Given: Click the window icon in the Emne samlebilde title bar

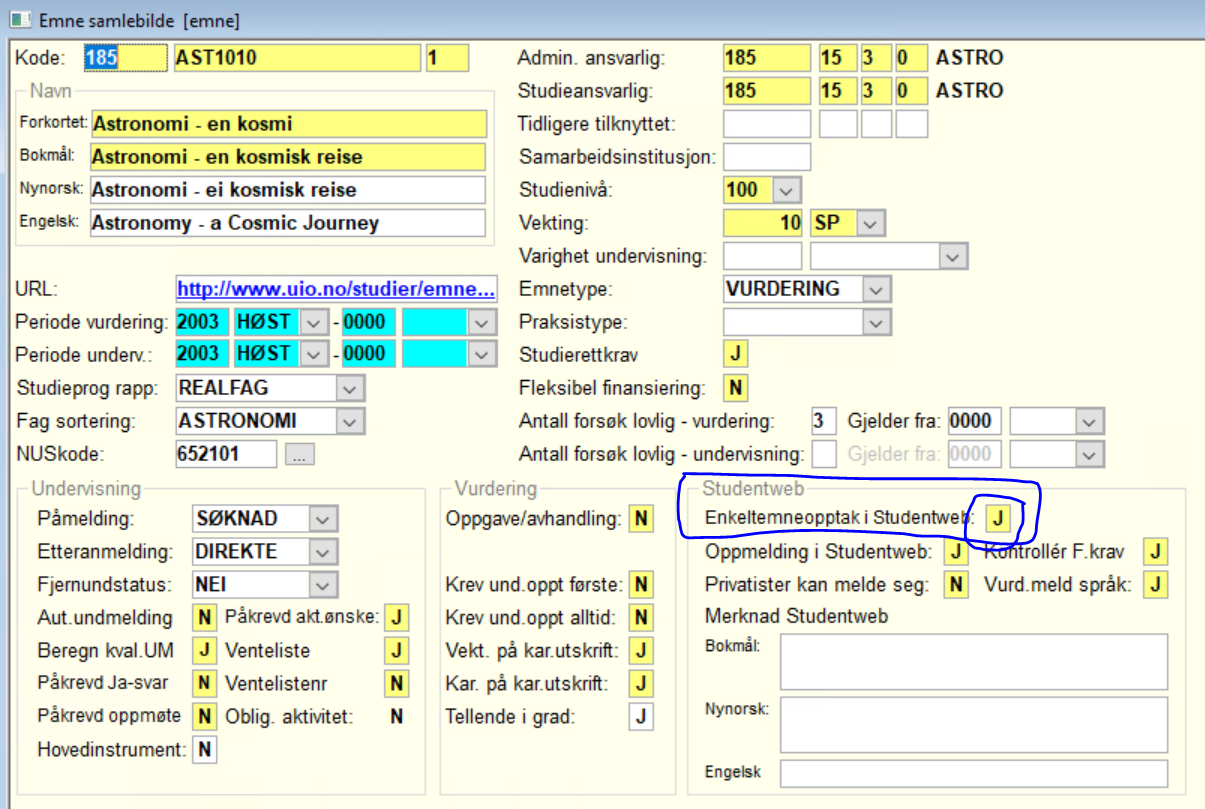Looking at the screenshot, I should pos(19,19).
